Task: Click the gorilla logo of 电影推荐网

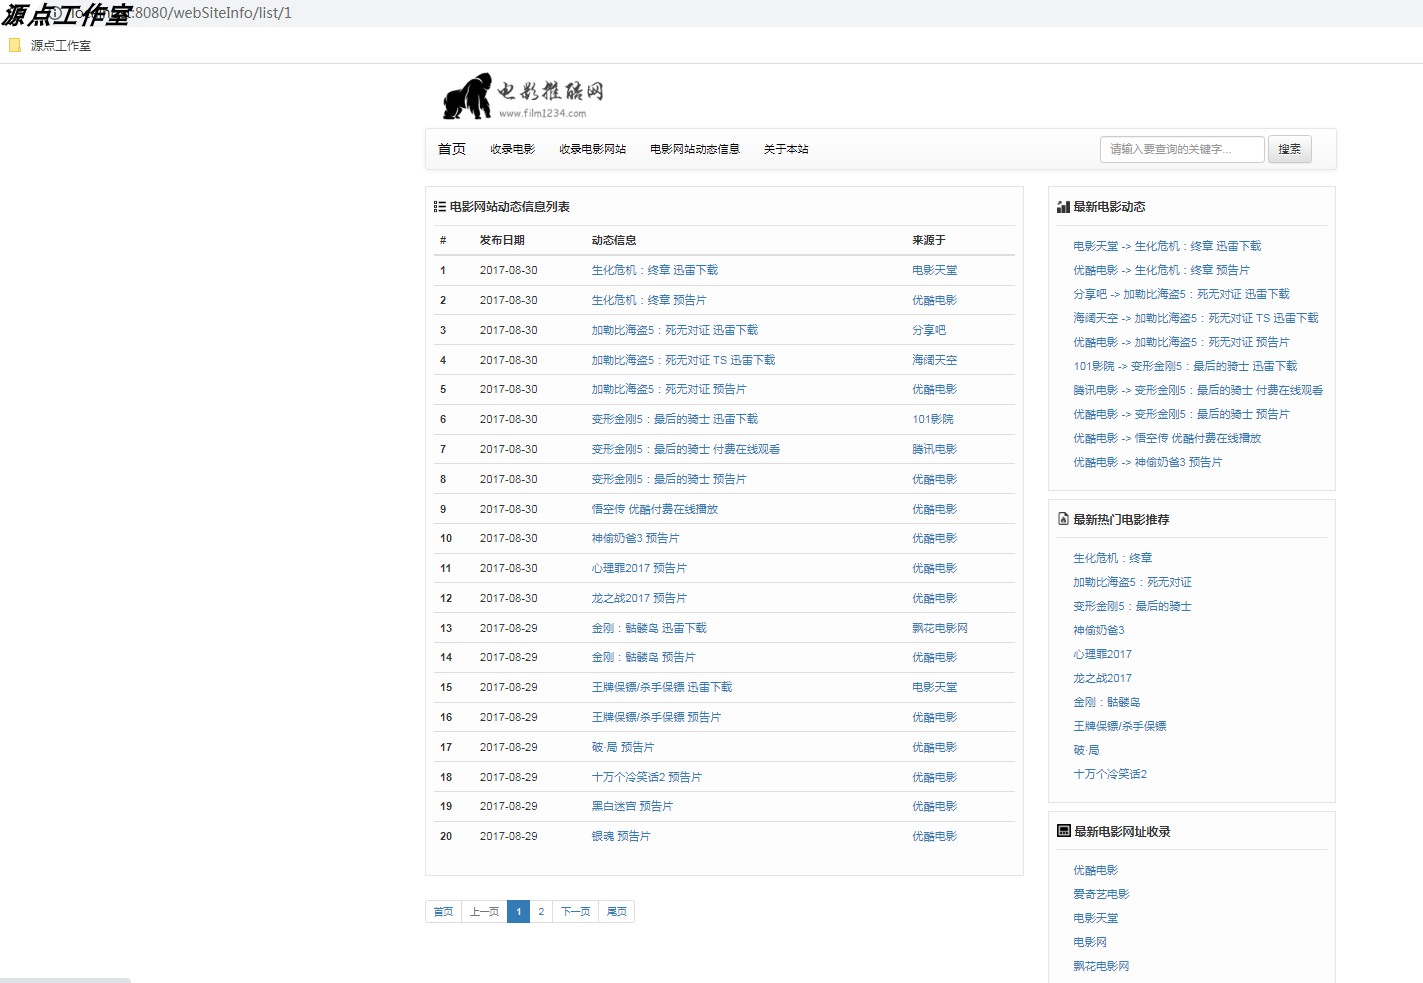Action: tap(468, 94)
